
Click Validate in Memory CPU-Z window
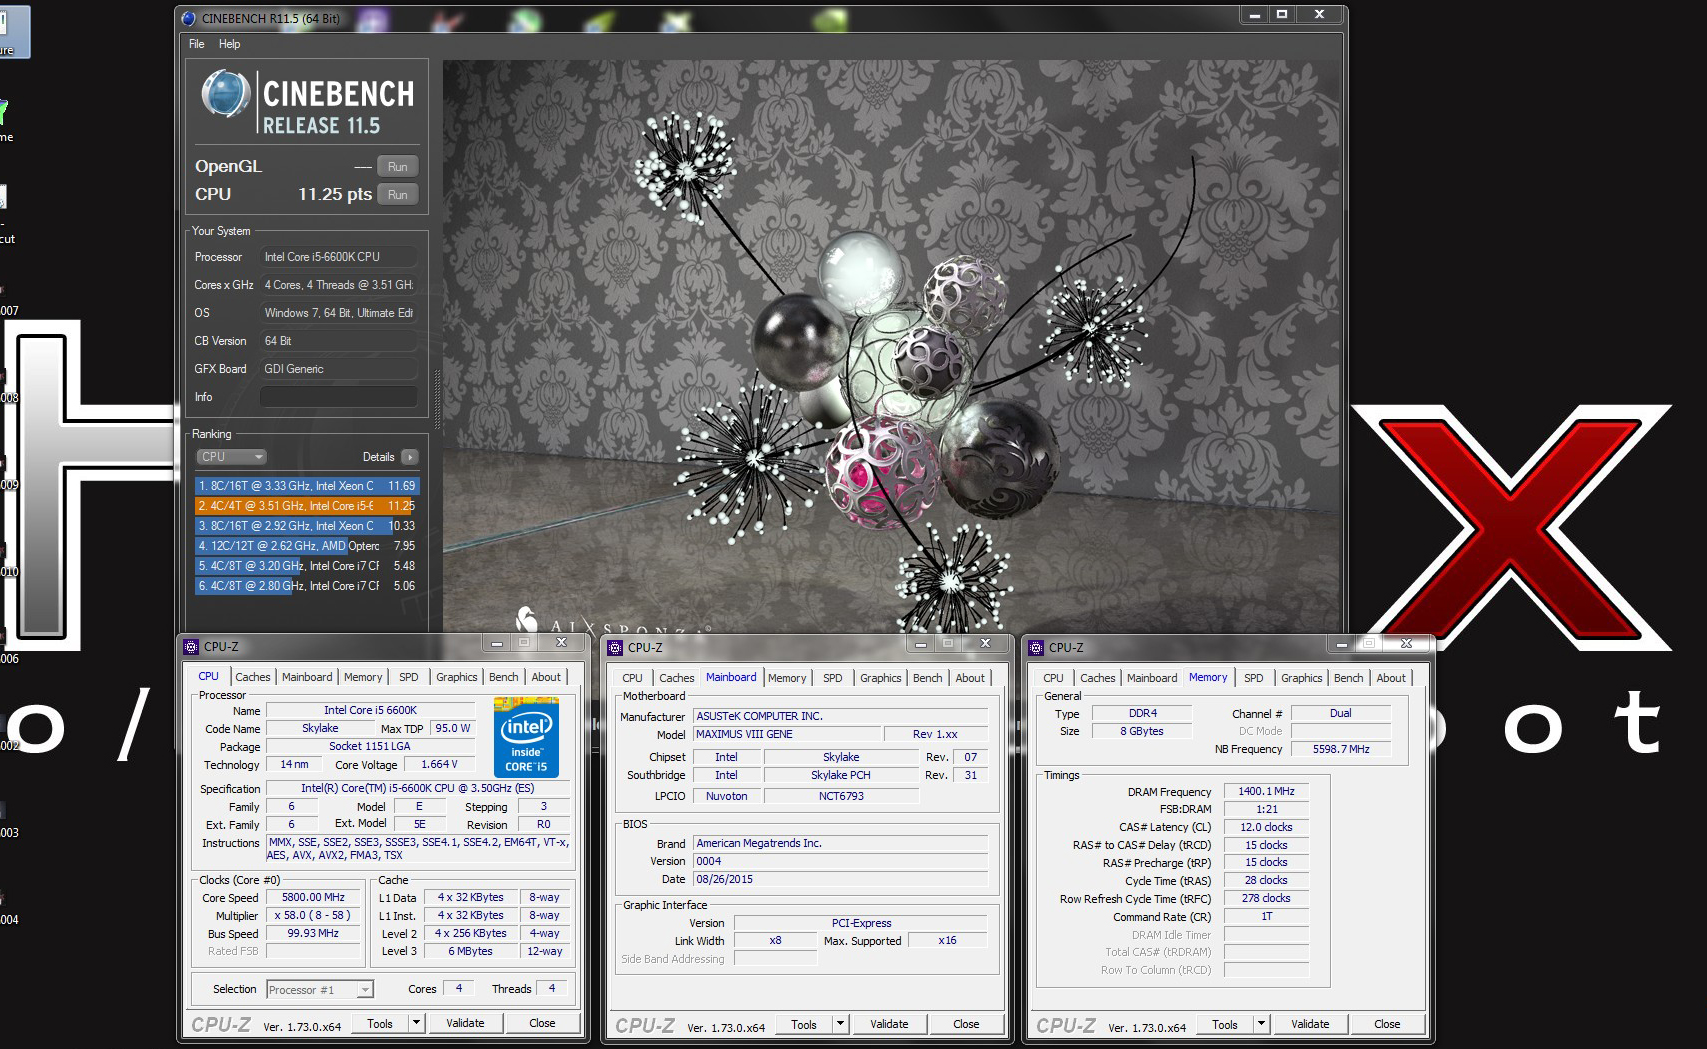(1310, 1024)
